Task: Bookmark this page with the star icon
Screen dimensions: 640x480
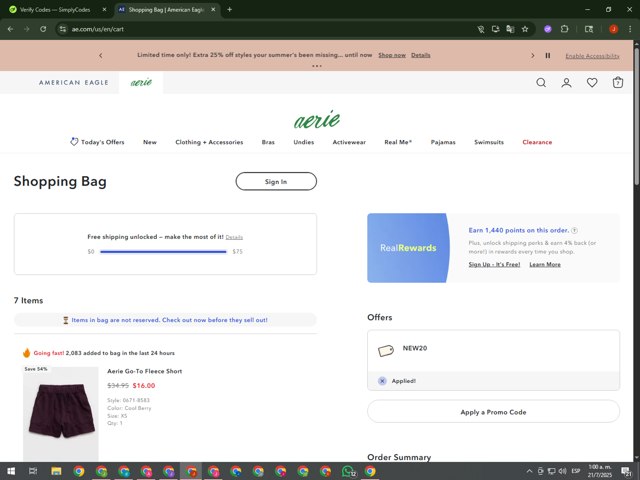Action: [x=525, y=29]
